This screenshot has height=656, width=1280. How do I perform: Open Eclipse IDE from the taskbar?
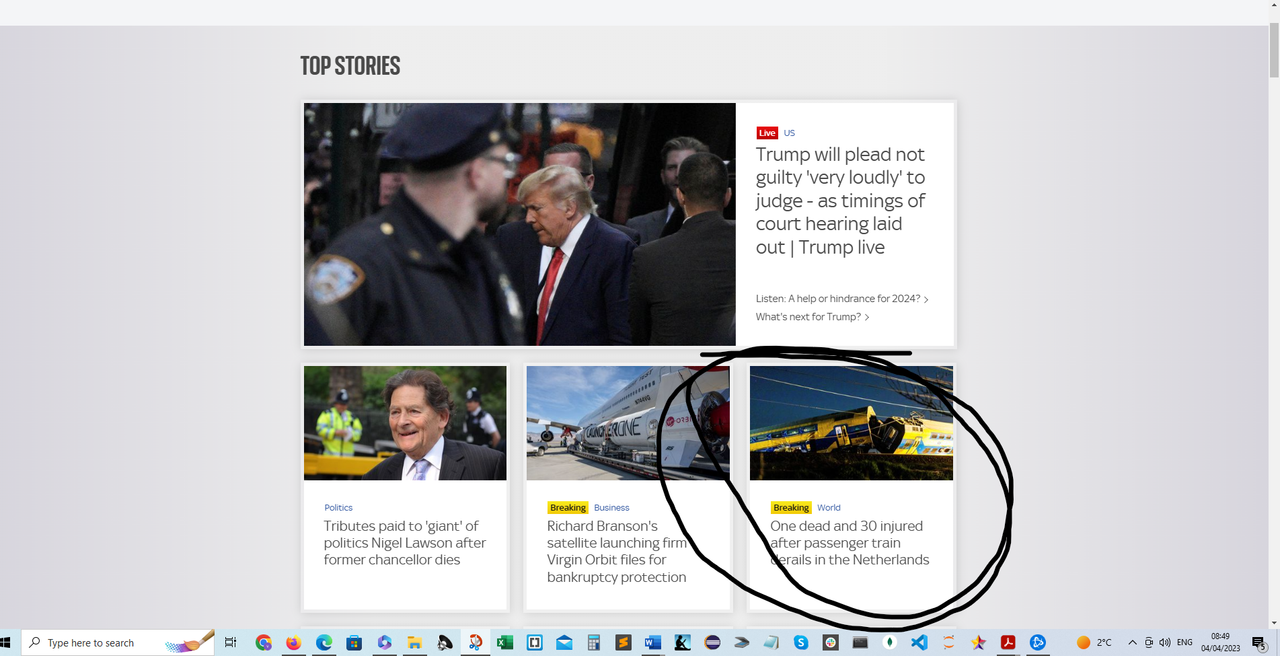pyautogui.click(x=712, y=642)
